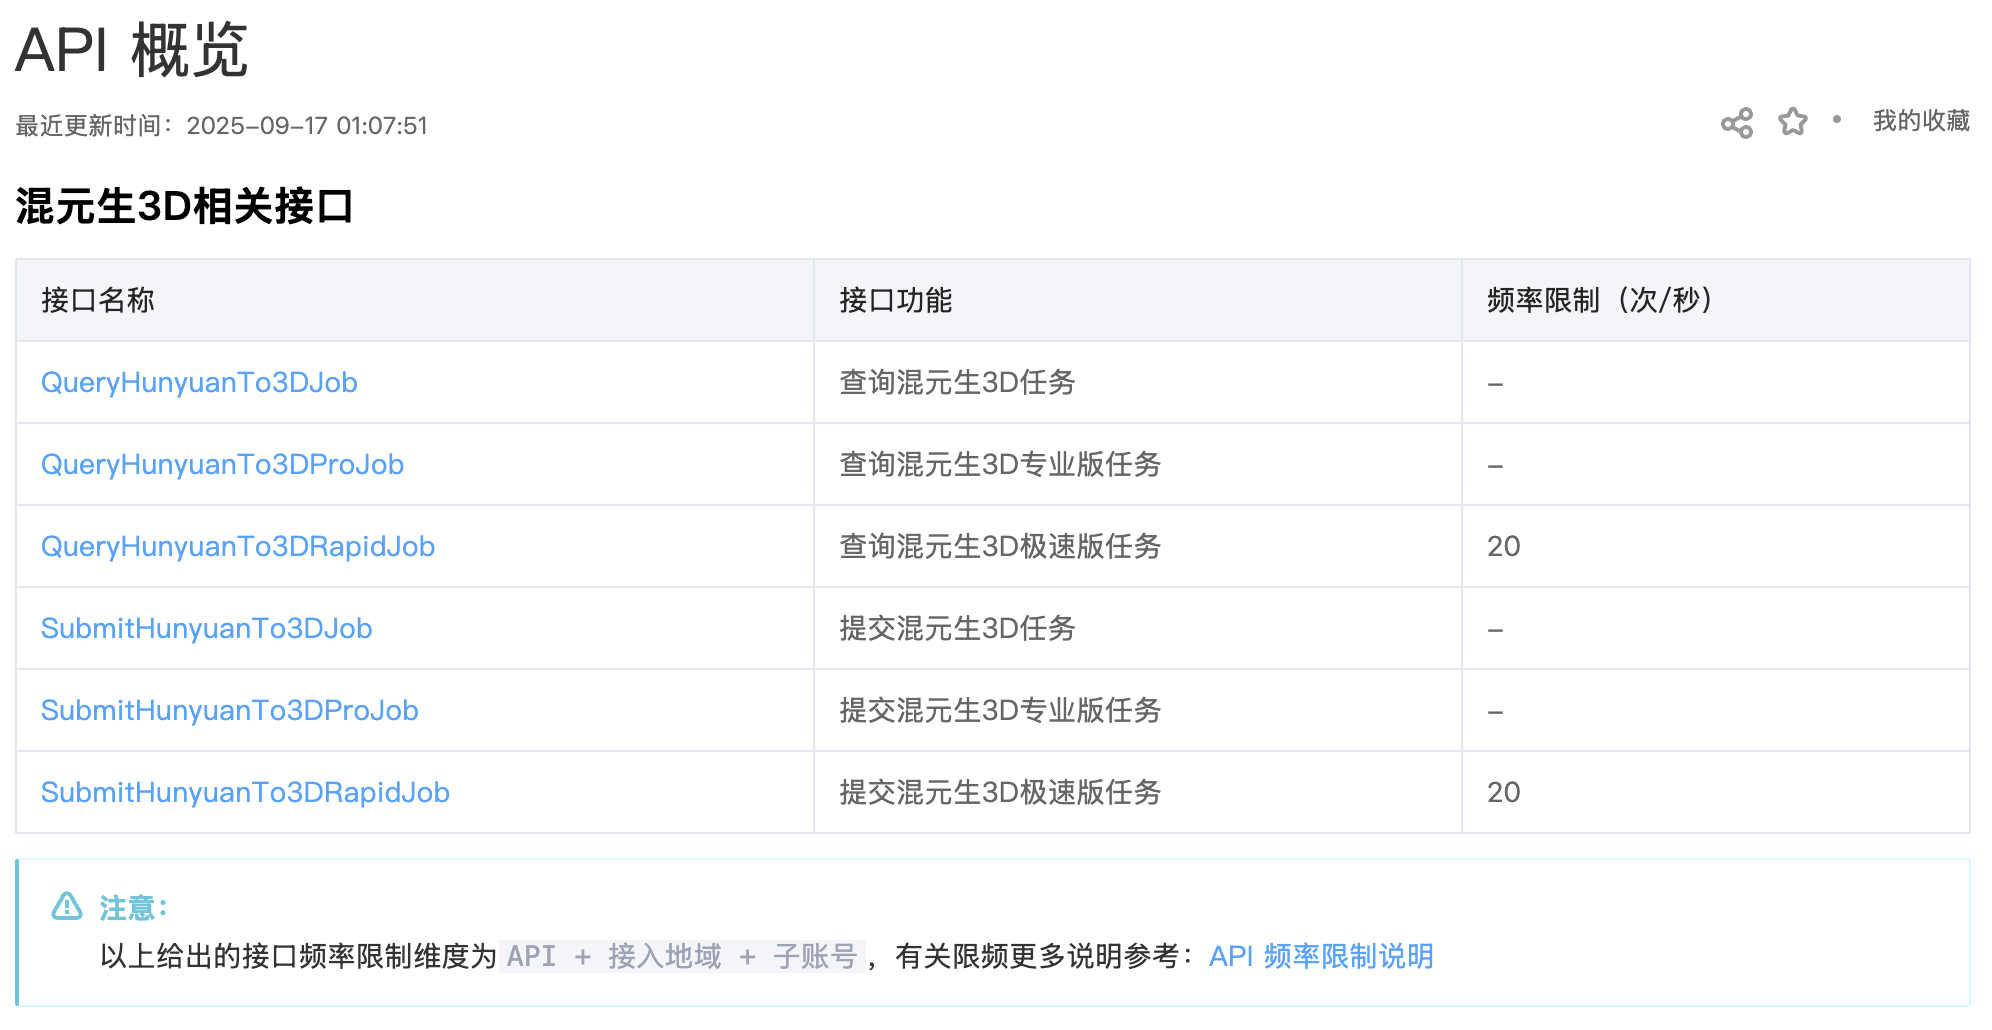
Task: Open SubmitHunyuanTo3DJob API link
Action: point(206,628)
